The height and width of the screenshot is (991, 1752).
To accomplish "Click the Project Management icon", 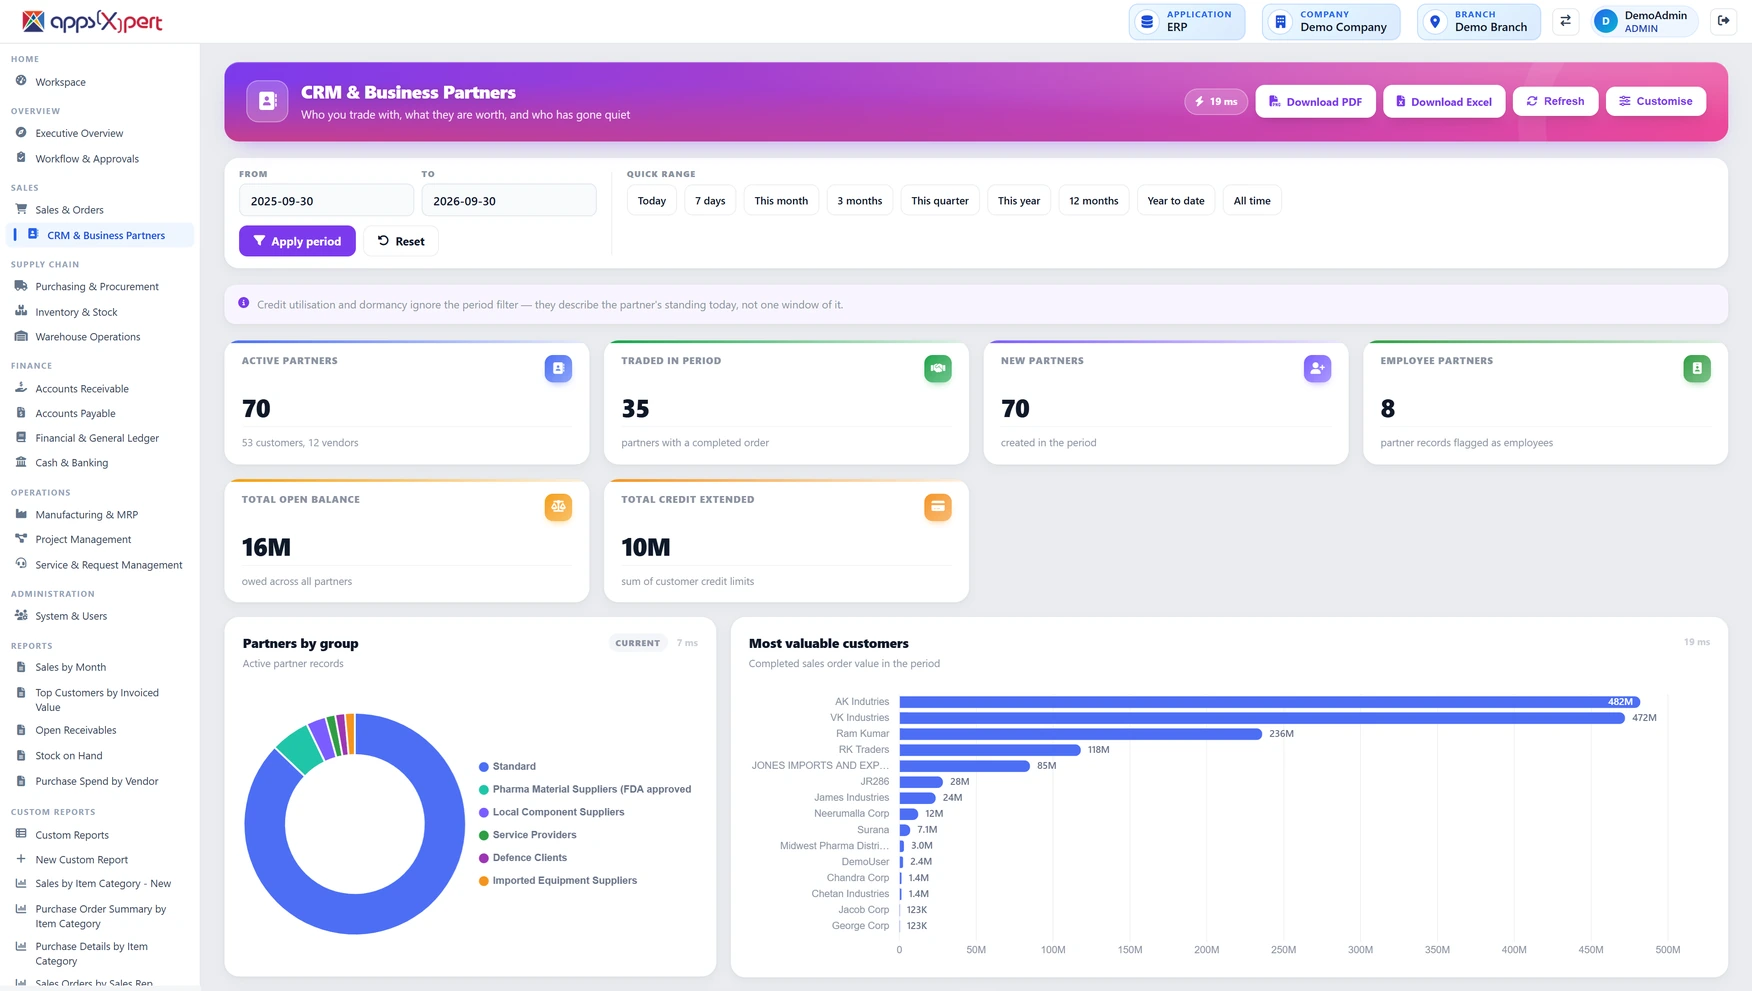I will coord(21,539).
